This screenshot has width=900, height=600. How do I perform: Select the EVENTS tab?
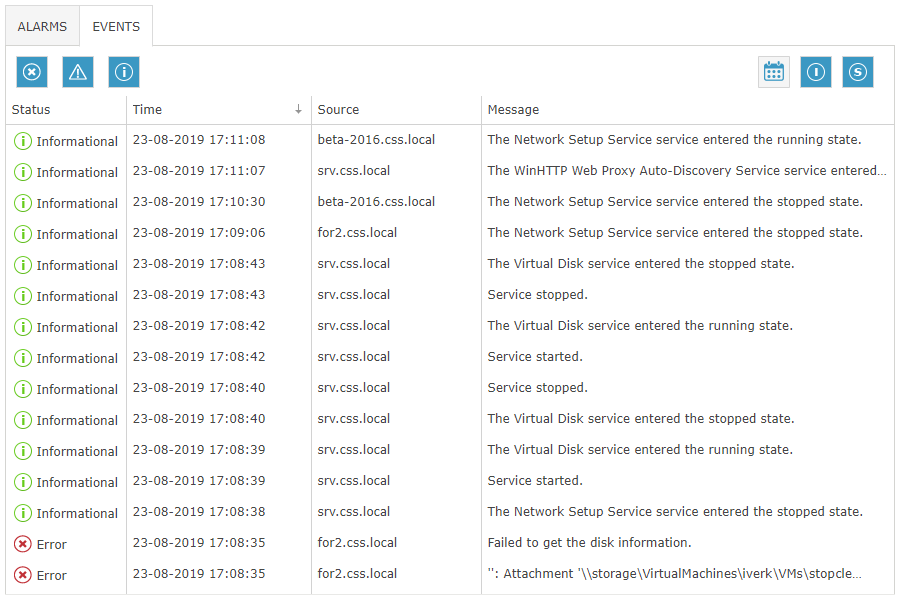coord(116,27)
